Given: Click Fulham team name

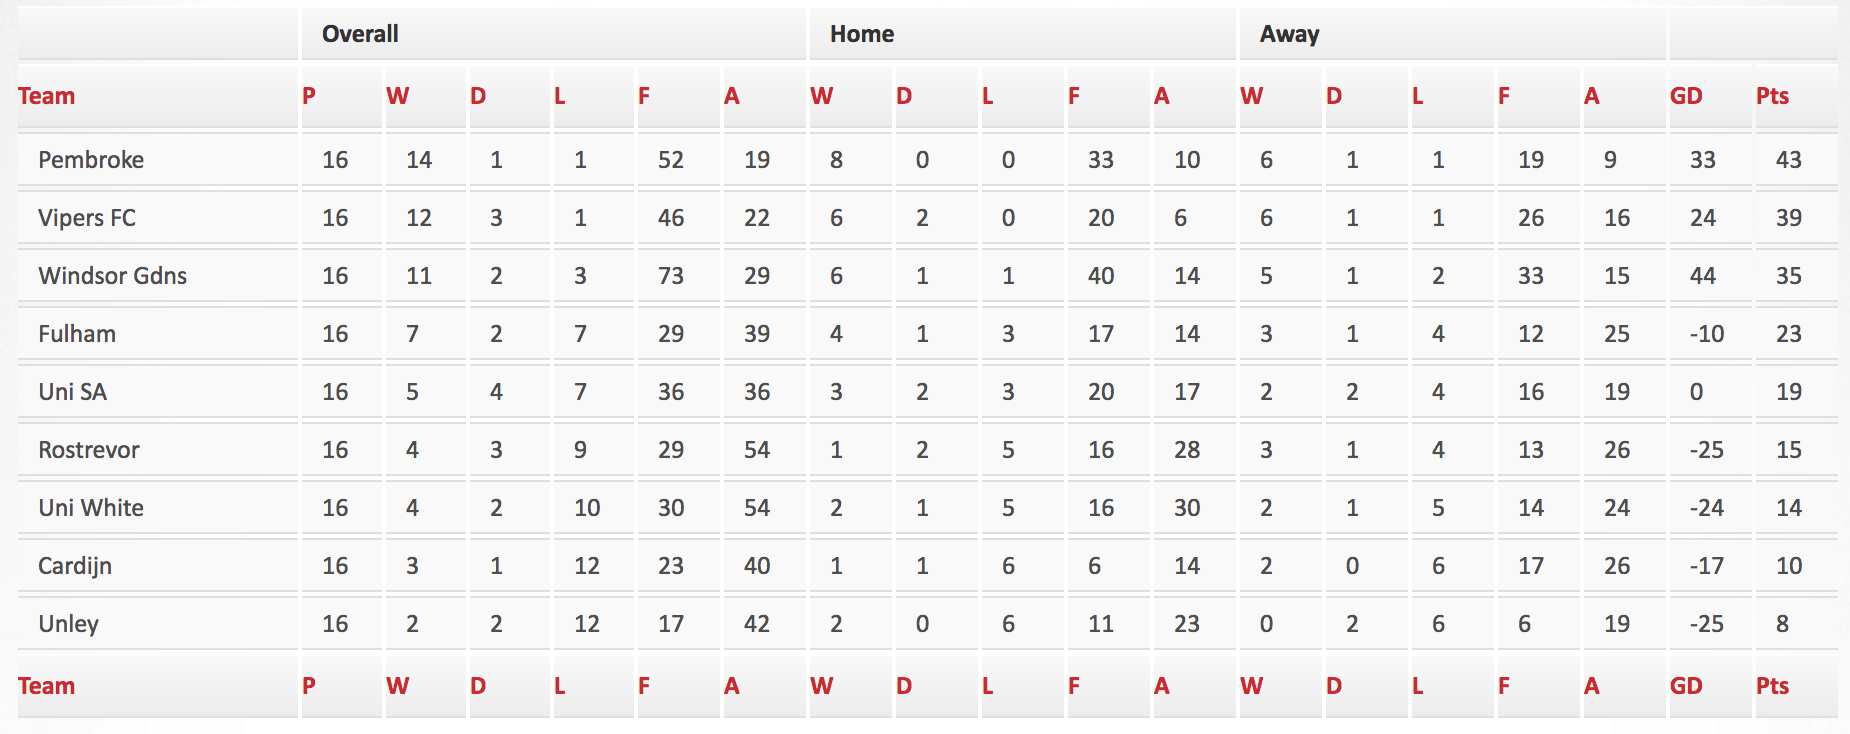Looking at the screenshot, I should point(77,334).
